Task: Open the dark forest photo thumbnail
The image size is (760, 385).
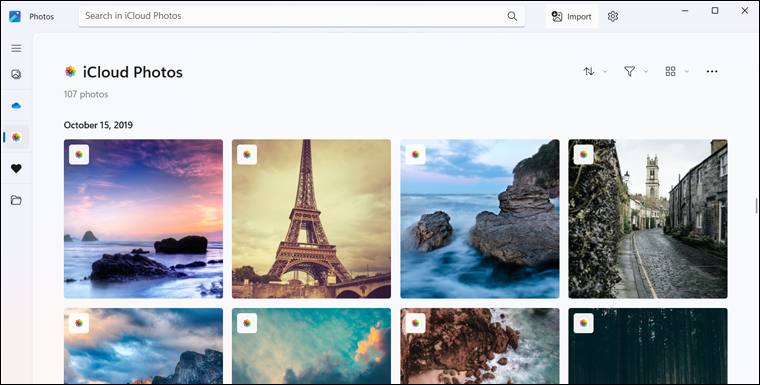Action: (648, 346)
